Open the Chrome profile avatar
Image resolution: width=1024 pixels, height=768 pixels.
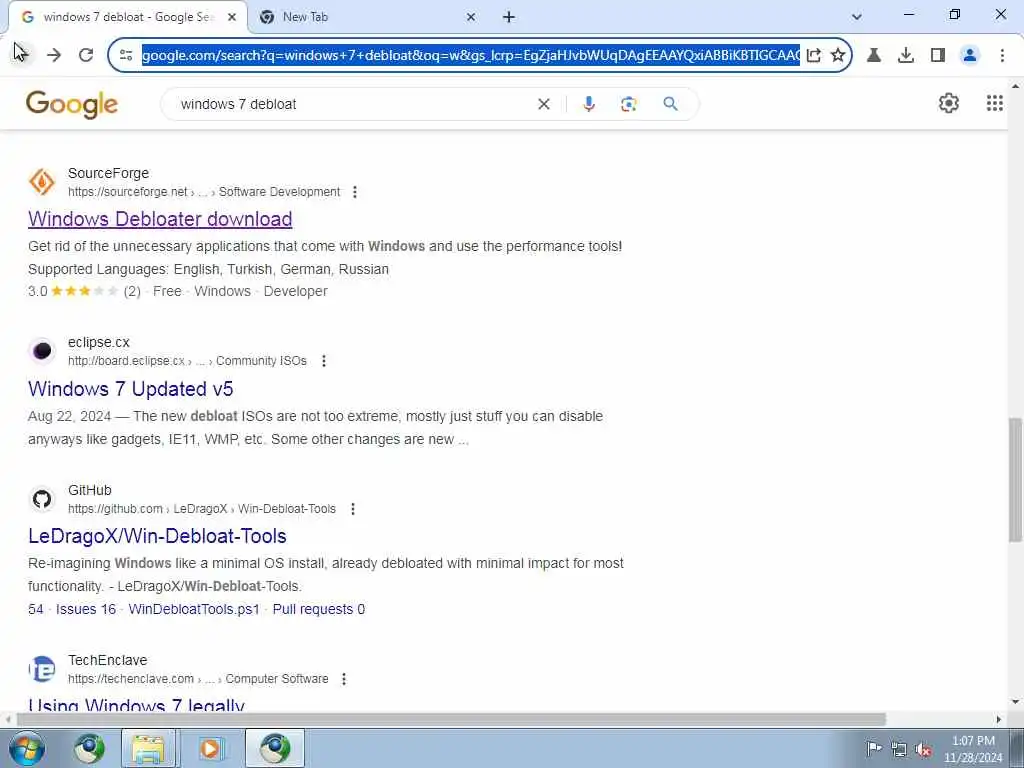point(970,55)
